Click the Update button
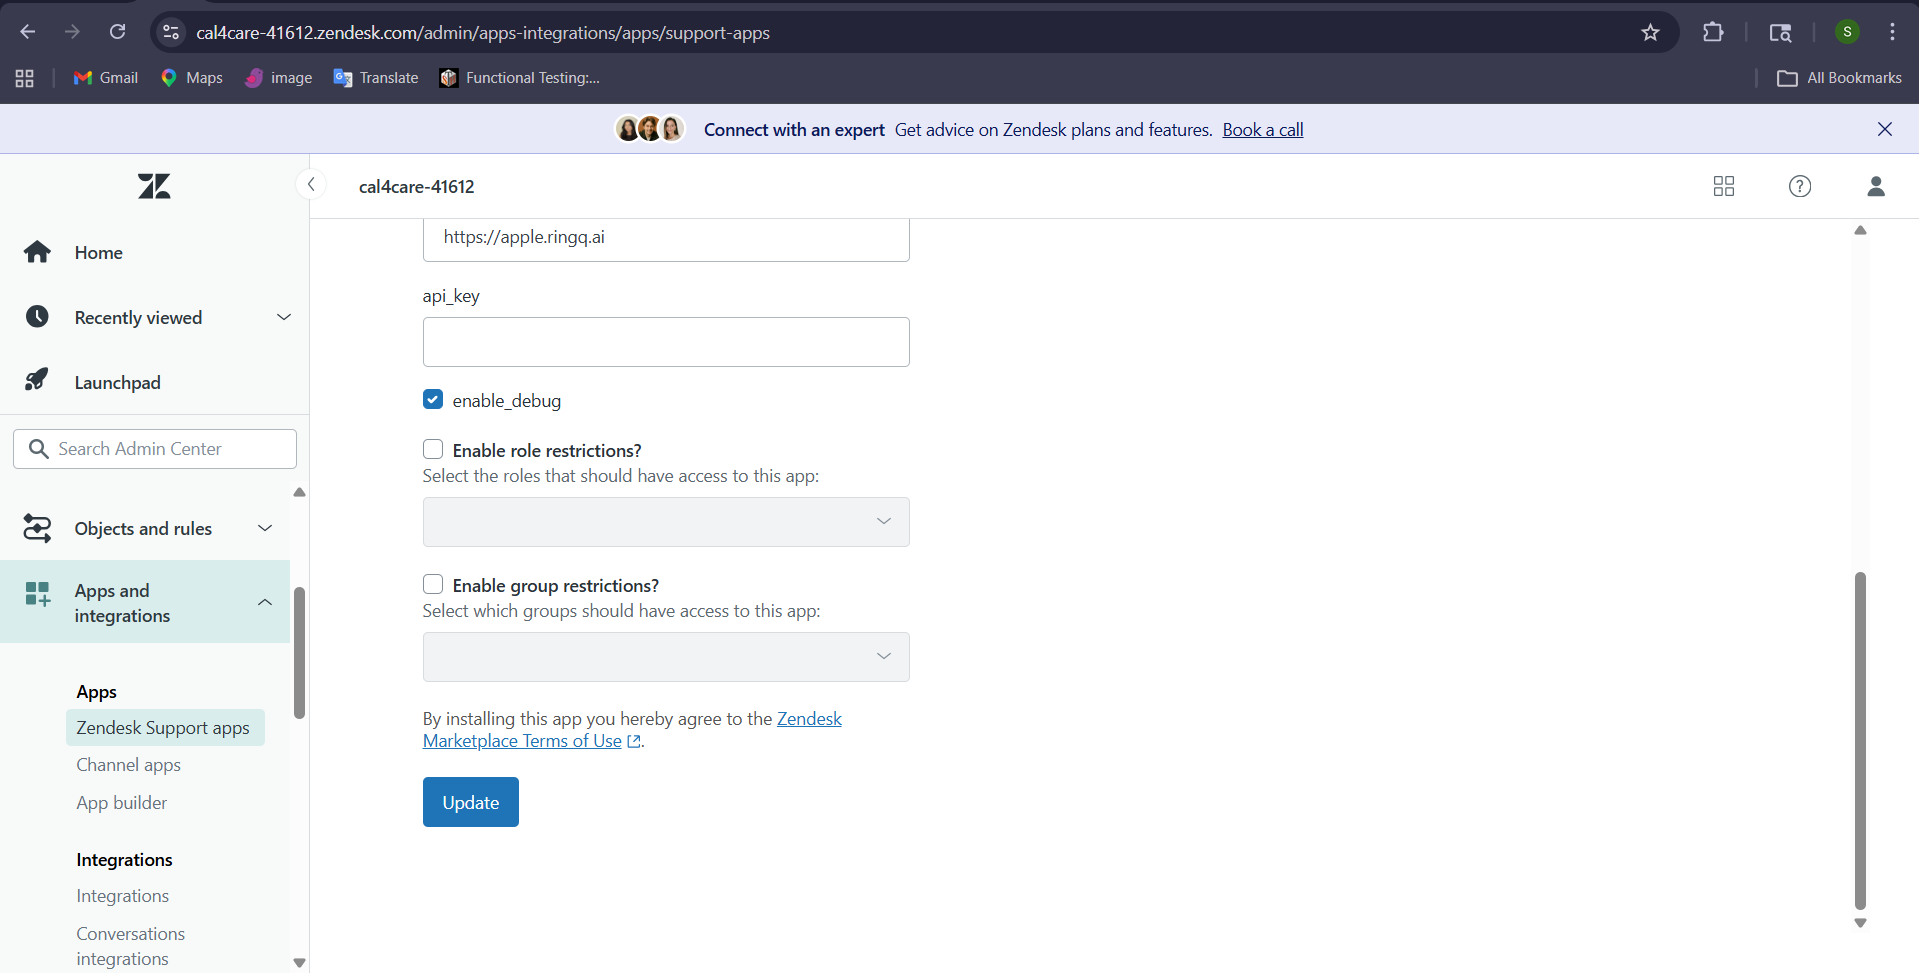The image size is (1919, 973). pos(471,802)
